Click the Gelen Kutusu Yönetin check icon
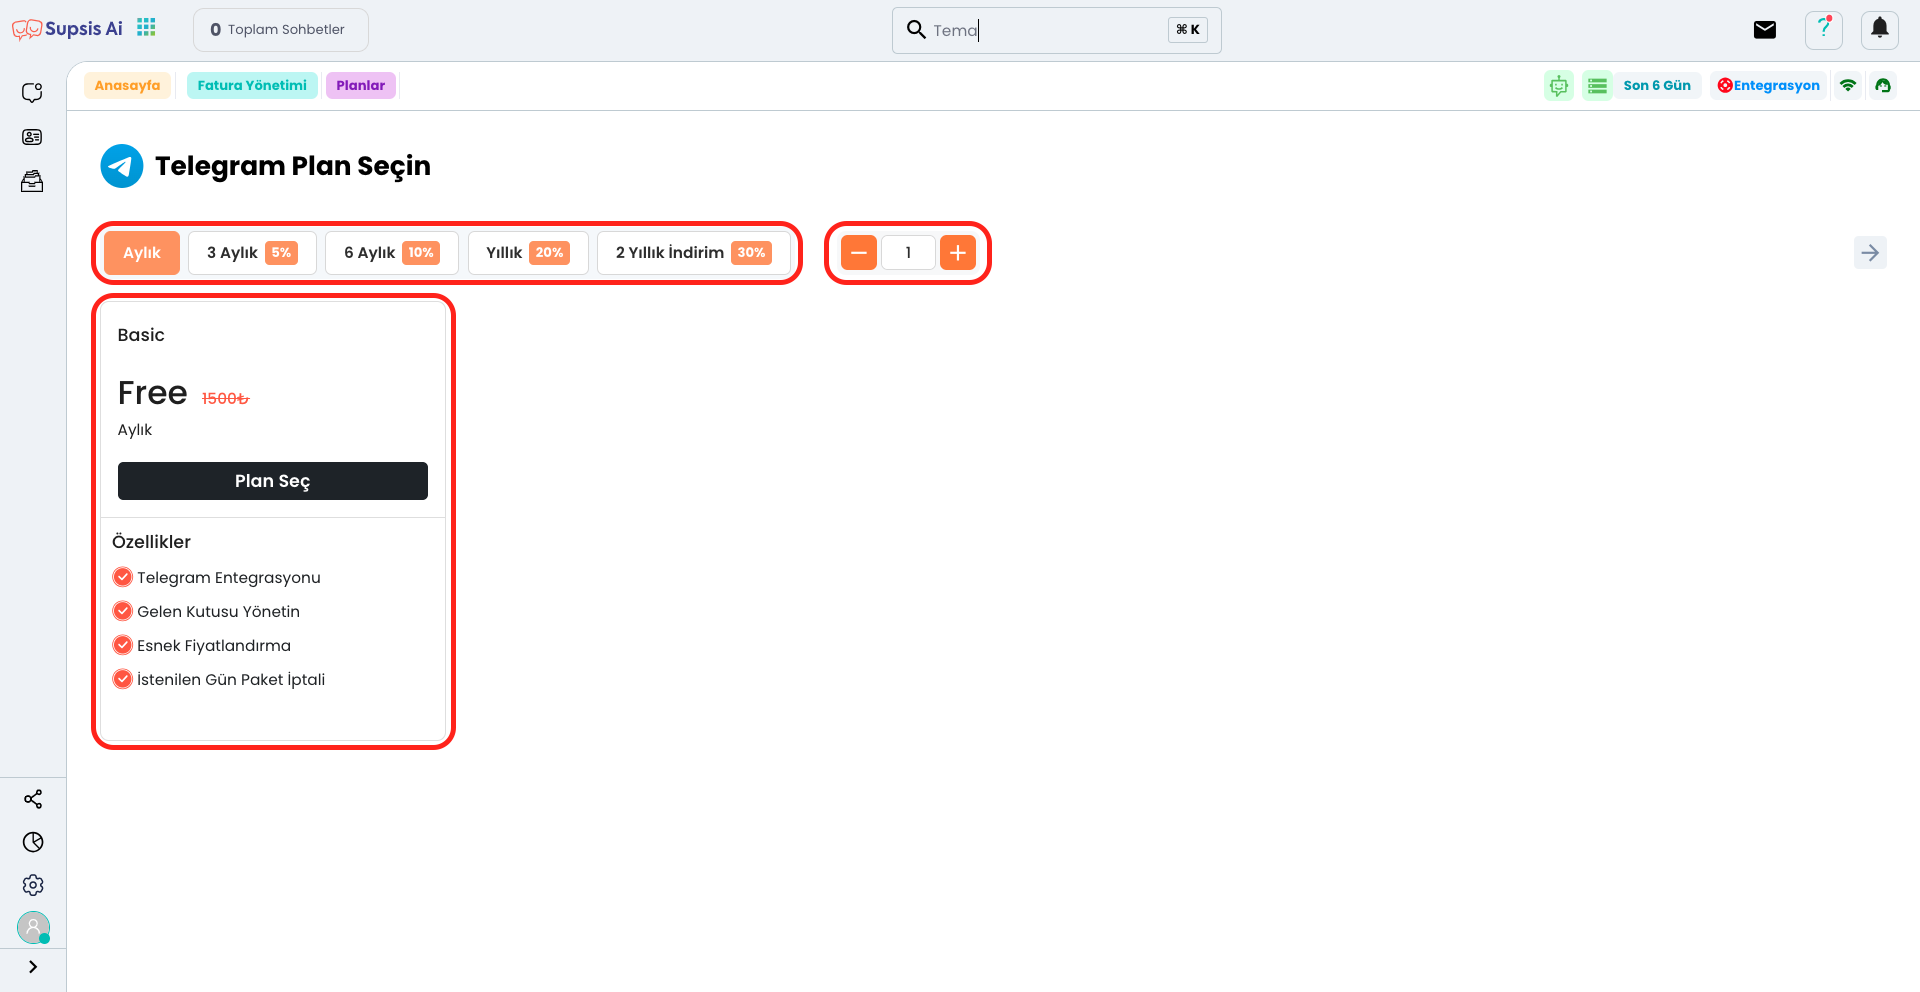This screenshot has width=1920, height=992. (x=123, y=611)
